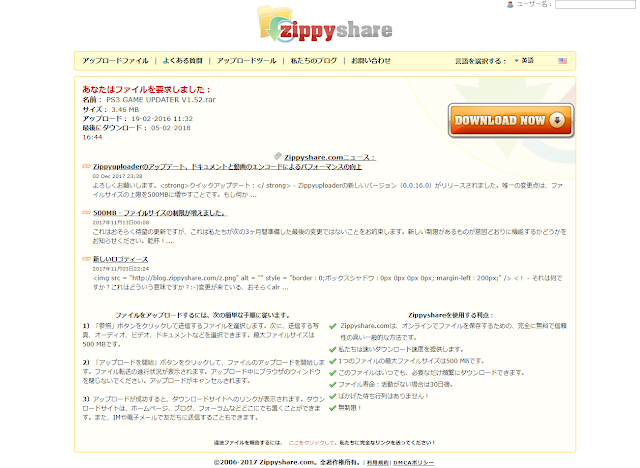Click the orange DOWNLOAD NOW button
The height and width of the screenshot is (468, 640).
511,120
